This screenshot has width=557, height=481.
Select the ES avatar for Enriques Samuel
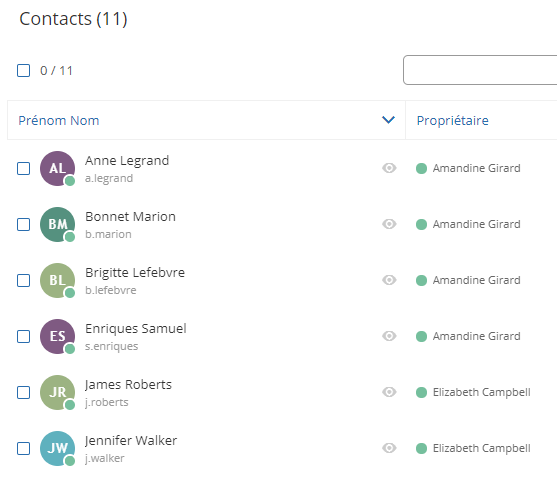57,336
